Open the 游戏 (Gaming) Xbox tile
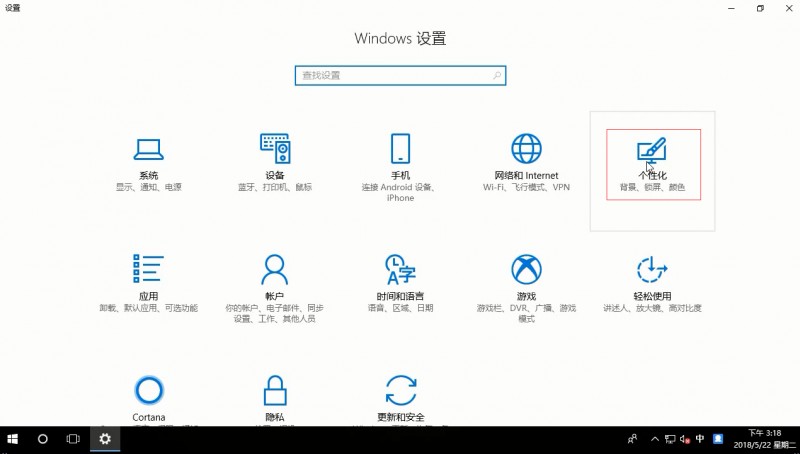This screenshot has width=800, height=454. pos(526,288)
